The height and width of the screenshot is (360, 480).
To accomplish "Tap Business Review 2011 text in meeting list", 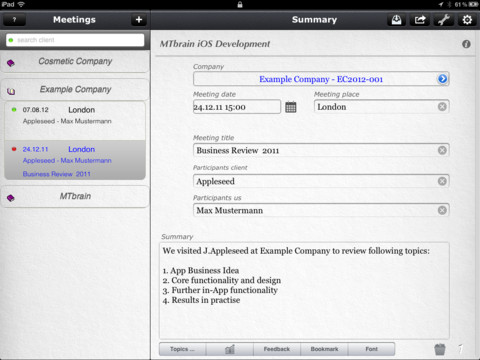I will point(57,174).
